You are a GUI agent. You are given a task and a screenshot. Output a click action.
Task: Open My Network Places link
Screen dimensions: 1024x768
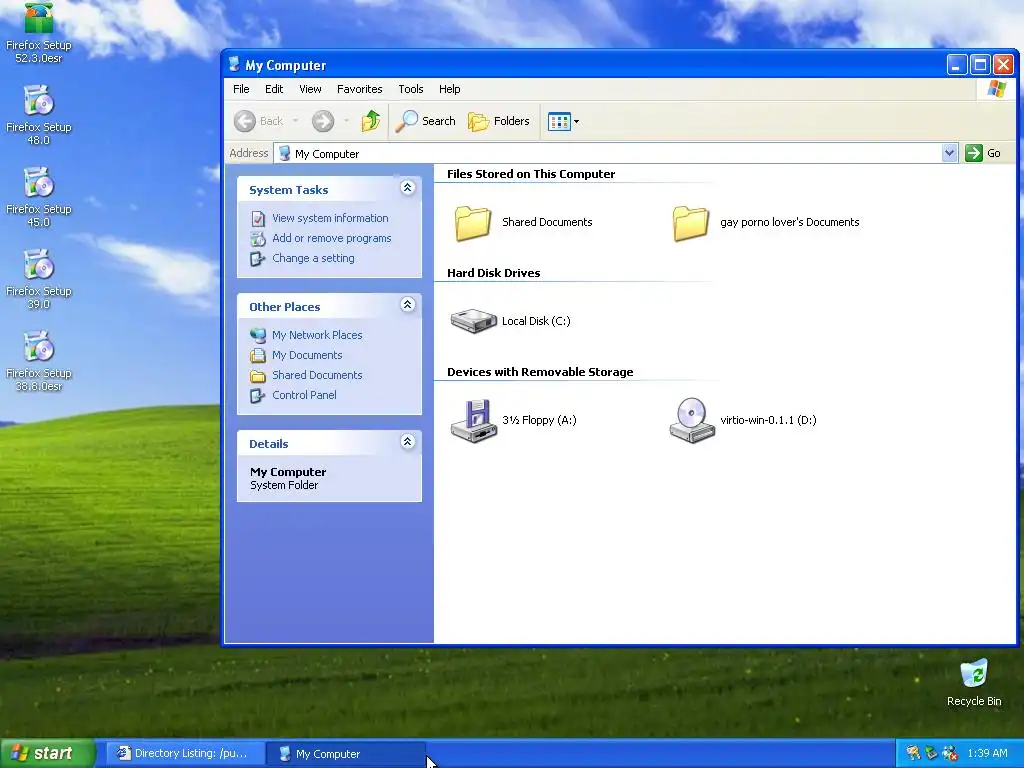[317, 335]
